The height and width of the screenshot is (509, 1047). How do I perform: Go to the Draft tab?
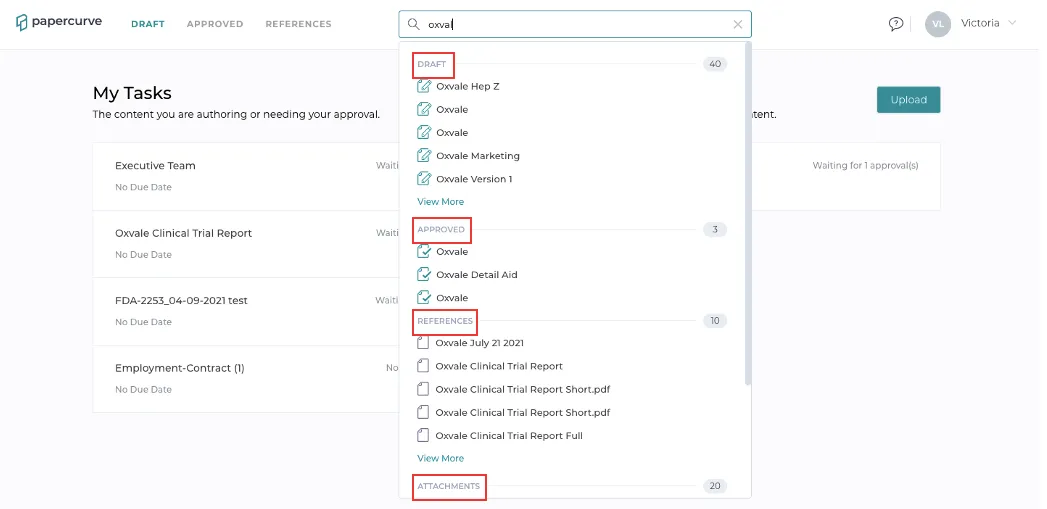(x=148, y=24)
